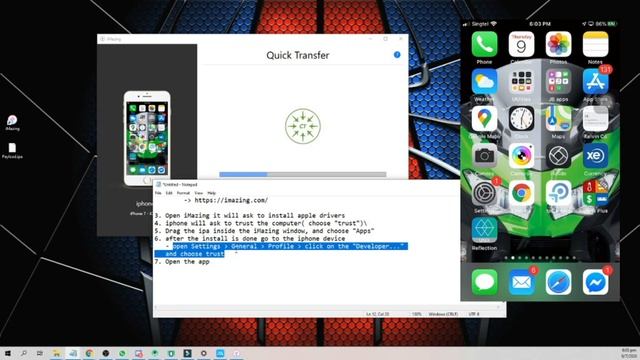The image size is (640, 360).
Task: Open the blue-and-white P logo app on iPhone
Action: pos(558,193)
